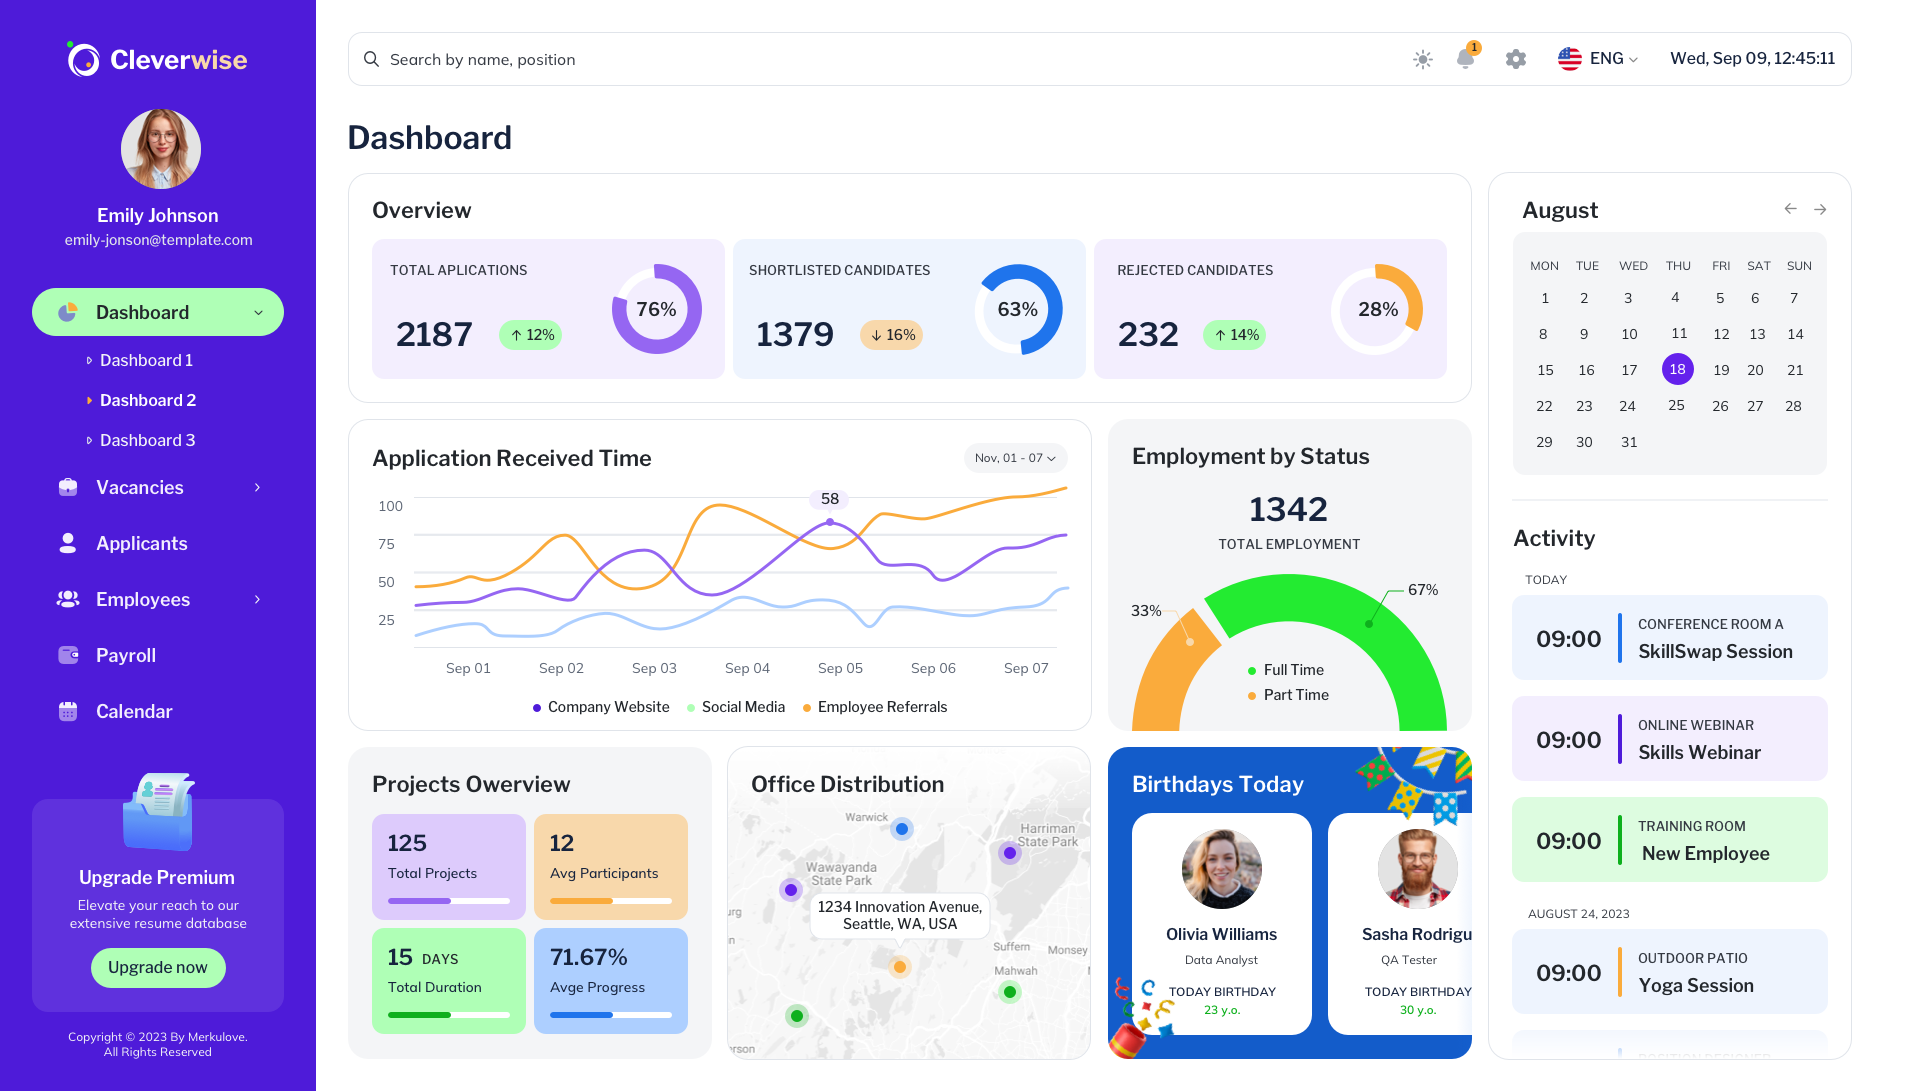
Task: Click the Upgrade now button
Action: [157, 967]
